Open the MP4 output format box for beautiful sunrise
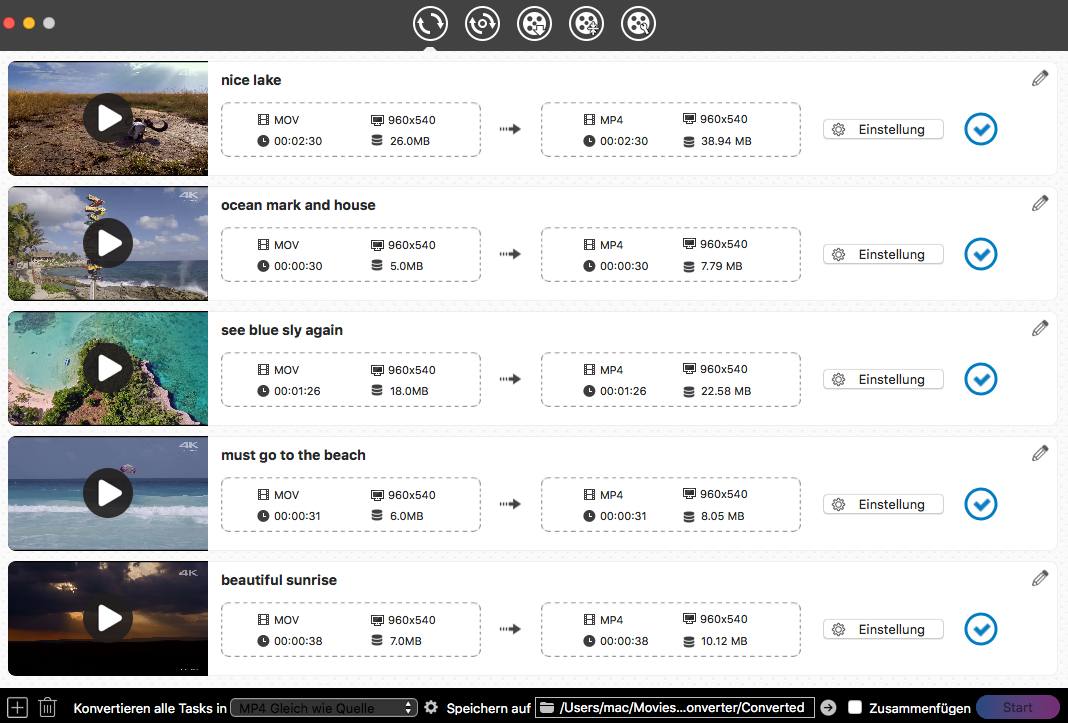The width and height of the screenshot is (1068, 723). click(x=670, y=630)
